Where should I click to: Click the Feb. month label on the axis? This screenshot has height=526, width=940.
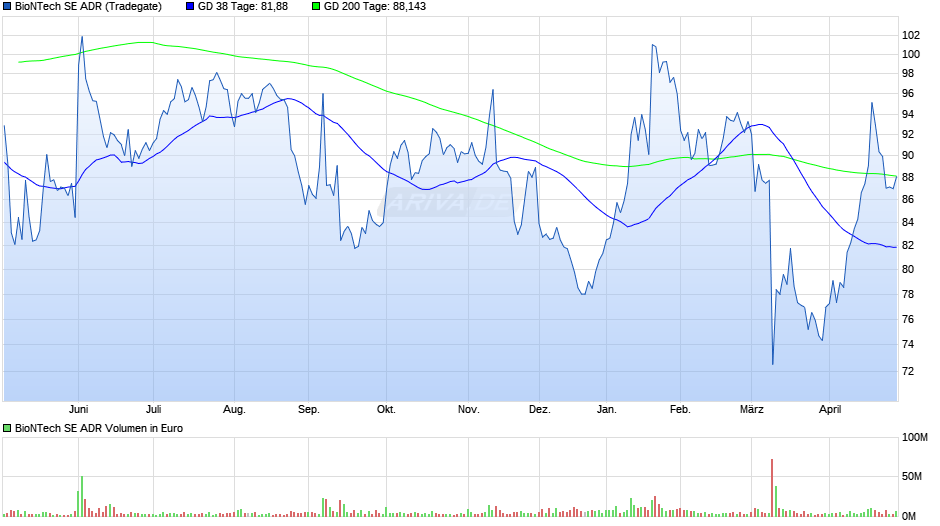coord(680,409)
